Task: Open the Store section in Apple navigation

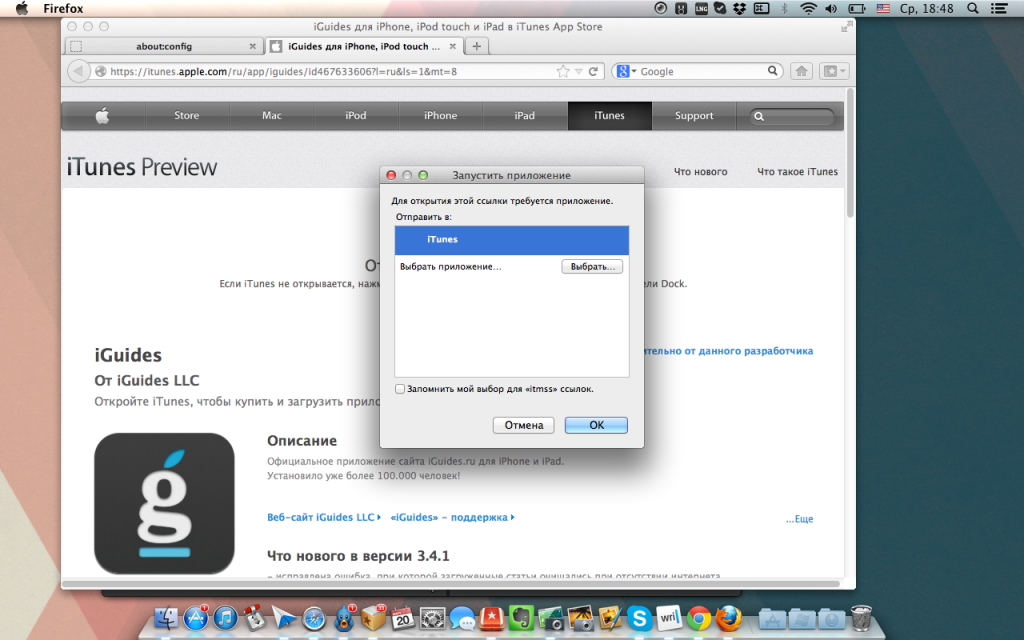Action: (187, 116)
